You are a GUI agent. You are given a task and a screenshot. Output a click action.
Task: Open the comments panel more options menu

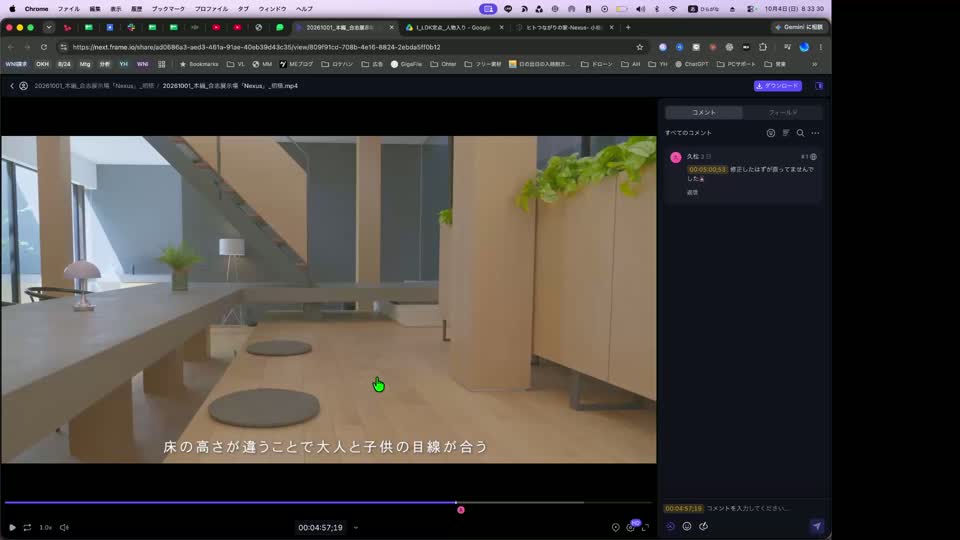816,133
